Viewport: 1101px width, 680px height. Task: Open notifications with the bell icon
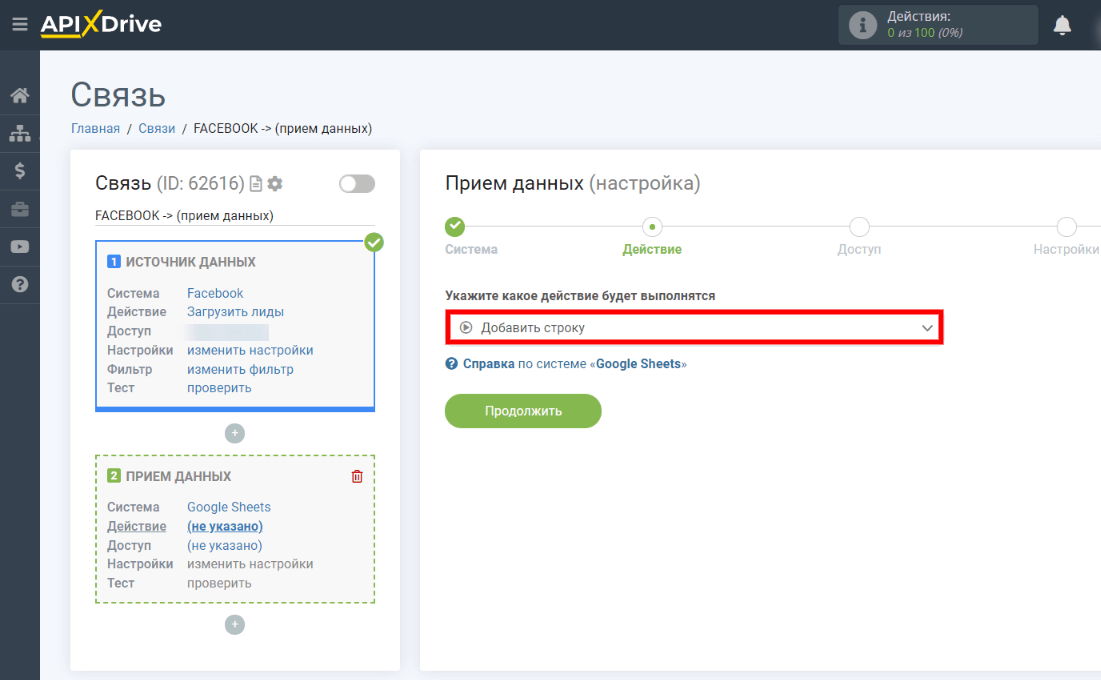[1062, 24]
